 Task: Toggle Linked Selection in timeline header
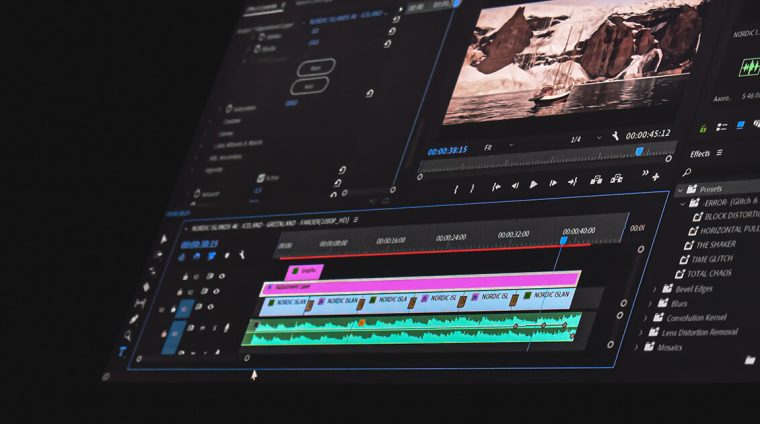(212, 256)
